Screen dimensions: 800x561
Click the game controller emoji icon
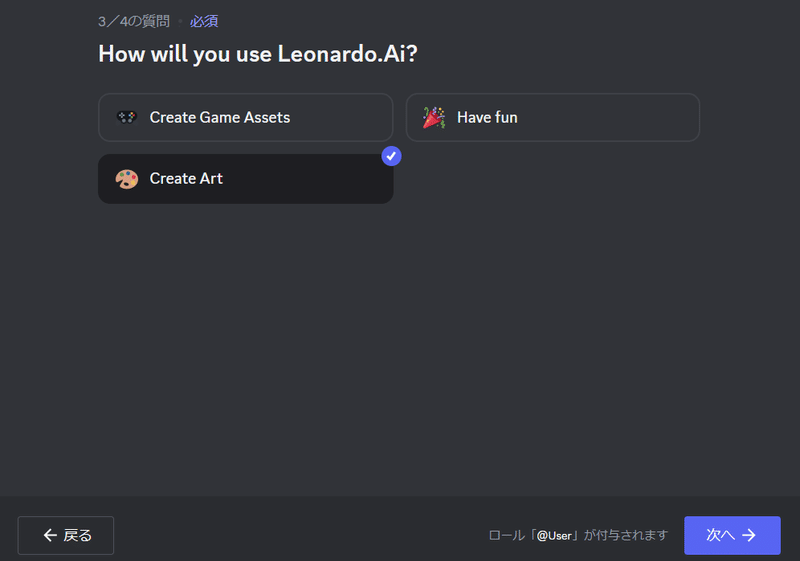tap(127, 118)
